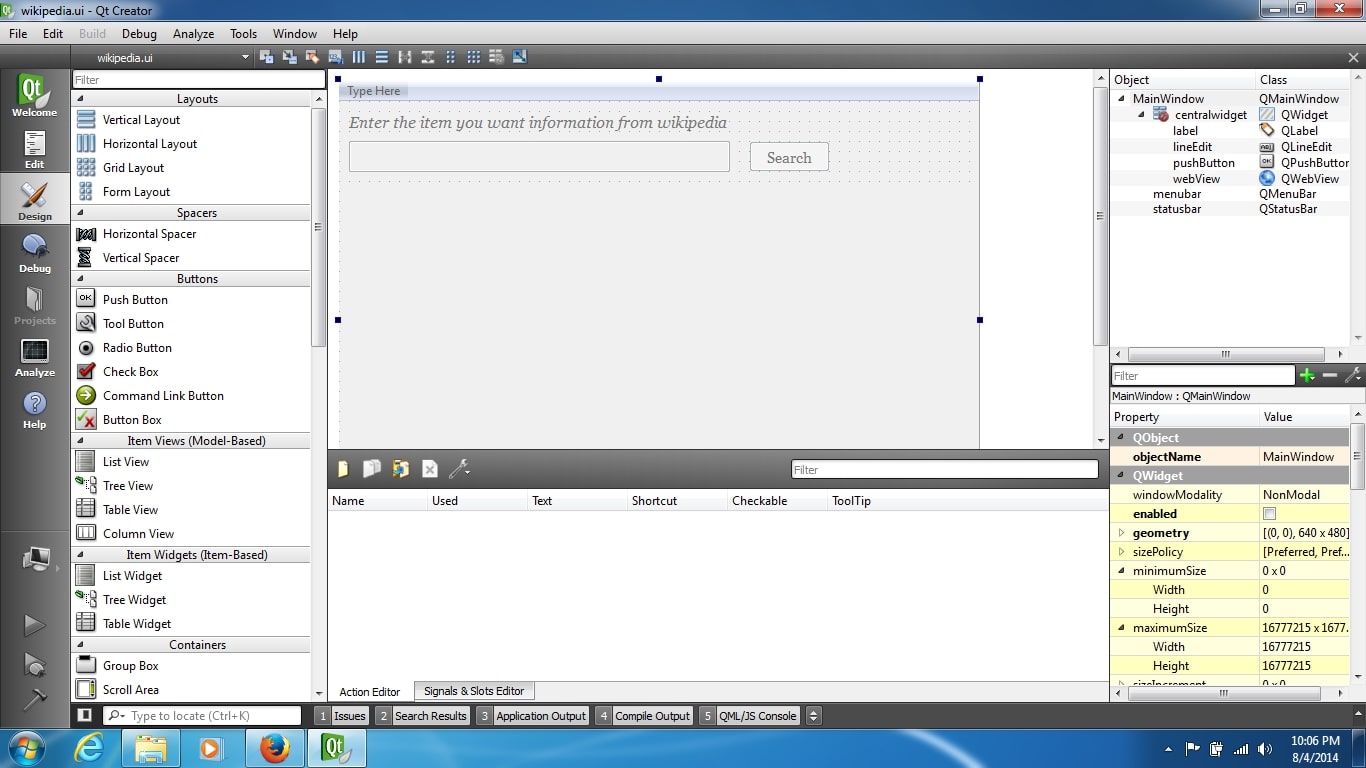The width and height of the screenshot is (1366, 768).
Task: Switch to Welcome mode in the sidebar
Action: click(34, 96)
